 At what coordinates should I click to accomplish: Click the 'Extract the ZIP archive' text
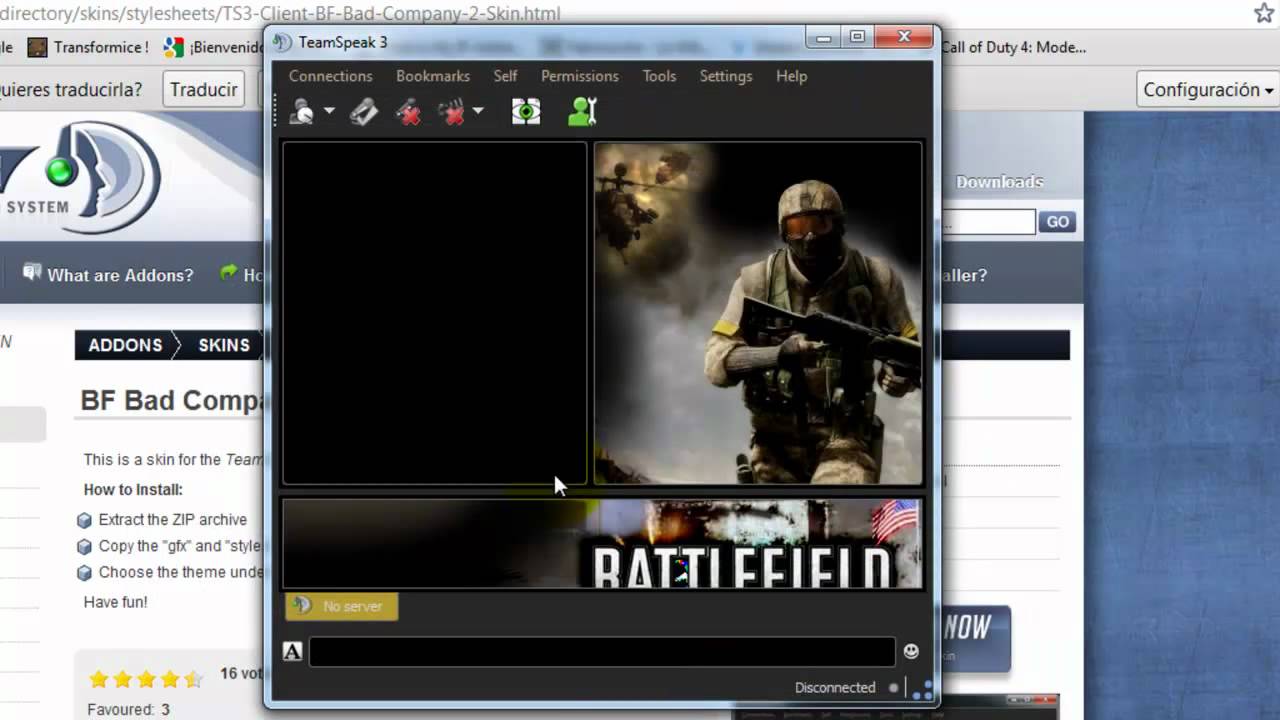click(172, 520)
